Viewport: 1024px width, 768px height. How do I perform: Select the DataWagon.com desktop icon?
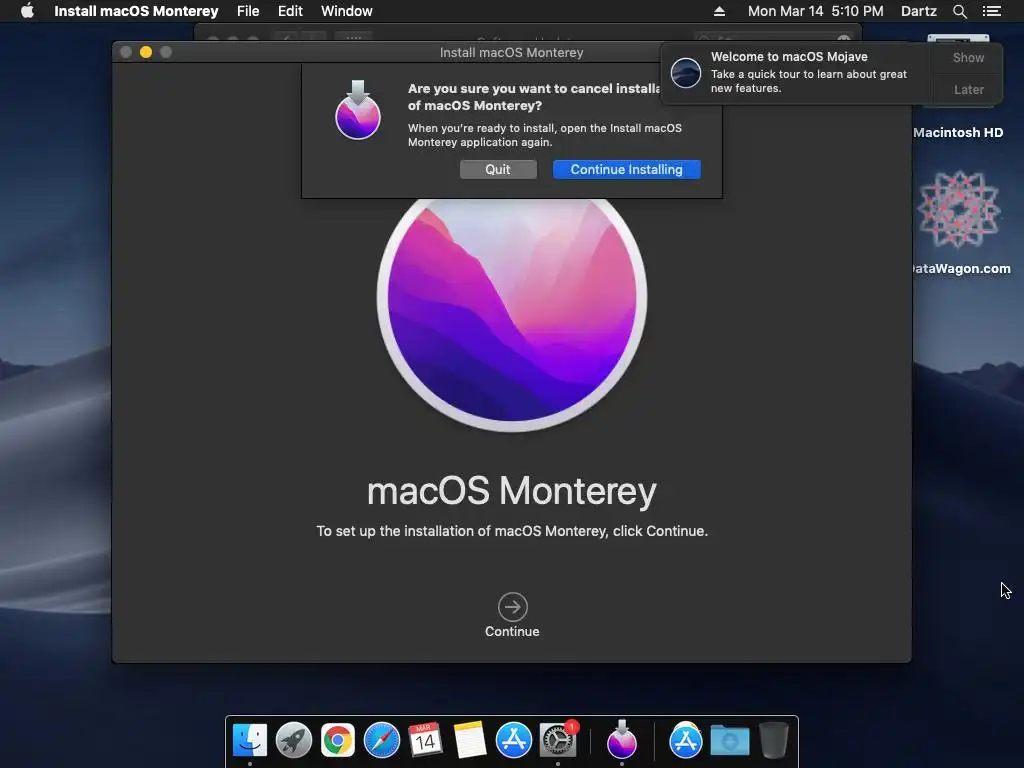959,210
